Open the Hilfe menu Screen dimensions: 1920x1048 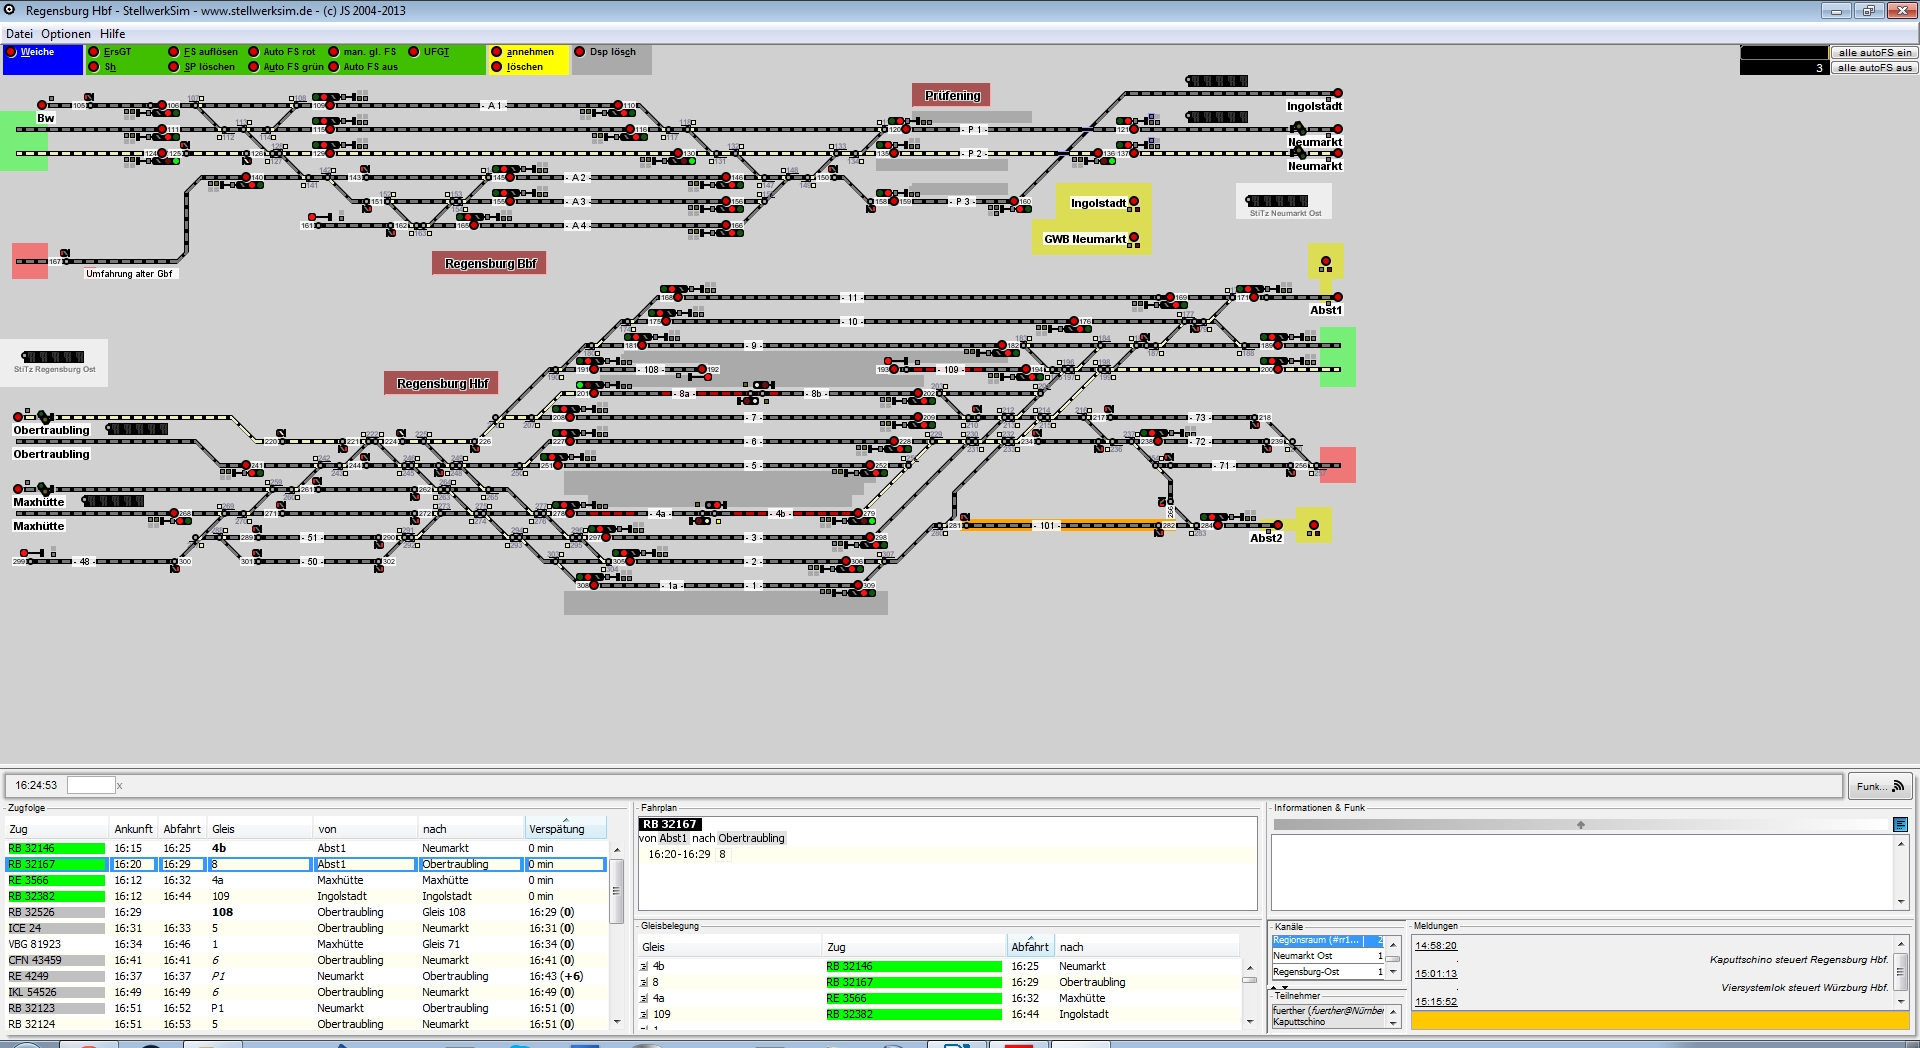click(112, 34)
